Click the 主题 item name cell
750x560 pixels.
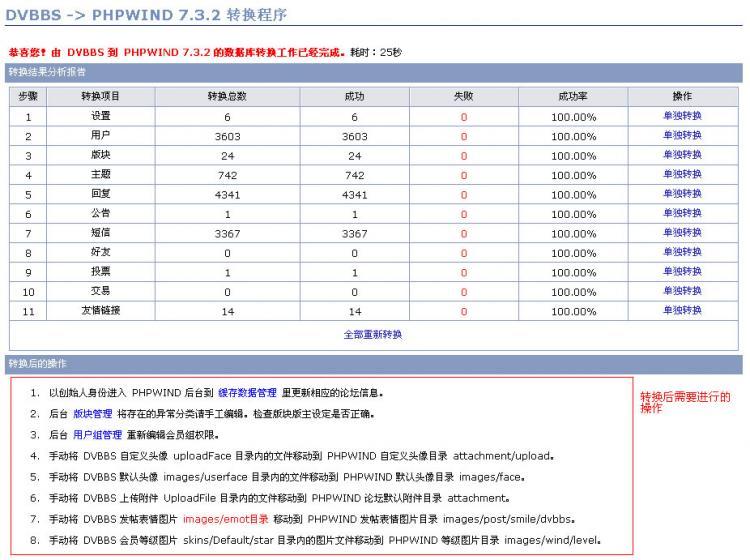click(100, 174)
